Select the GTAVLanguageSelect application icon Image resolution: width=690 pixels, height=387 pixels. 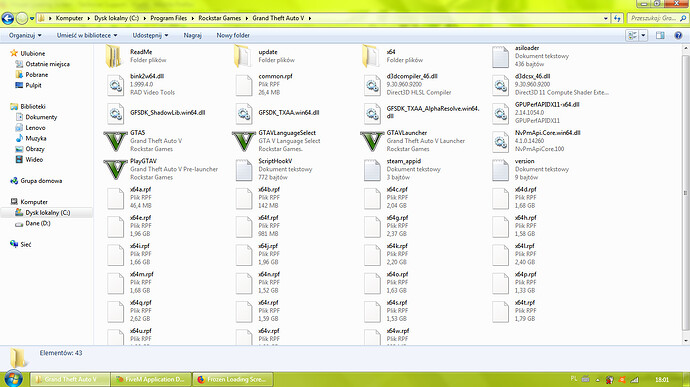pos(244,141)
